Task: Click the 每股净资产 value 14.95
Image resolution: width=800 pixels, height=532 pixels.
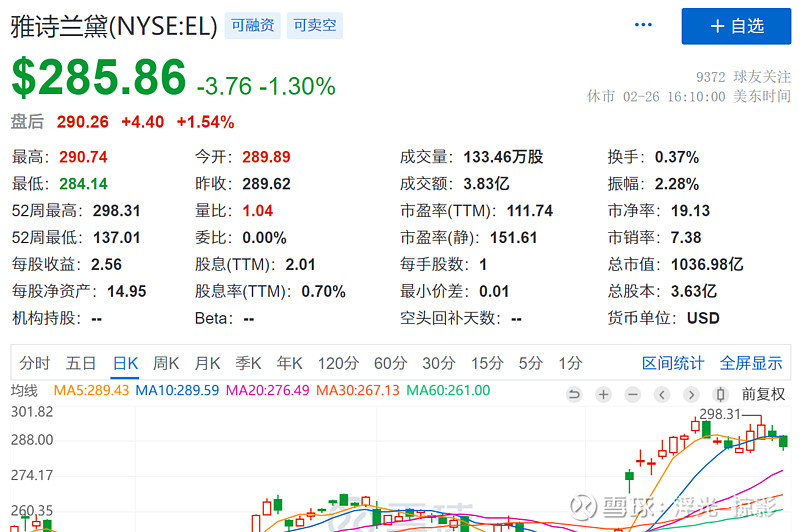Action: click(x=127, y=291)
